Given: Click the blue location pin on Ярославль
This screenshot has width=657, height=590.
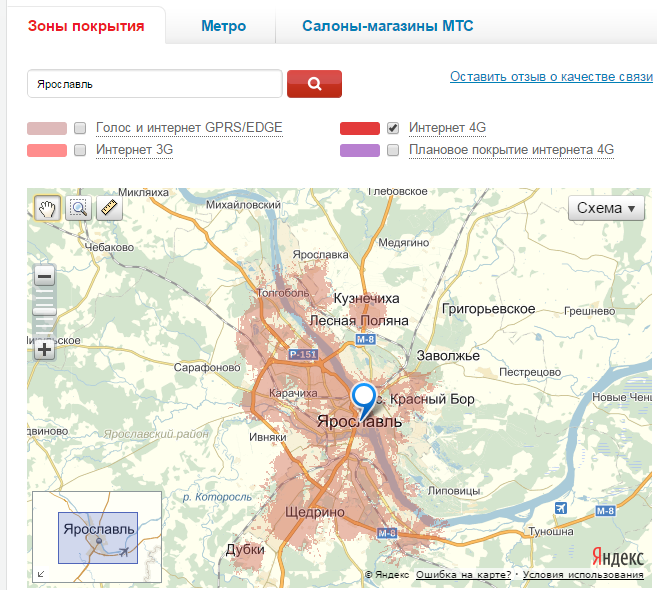Looking at the screenshot, I should 366,398.
